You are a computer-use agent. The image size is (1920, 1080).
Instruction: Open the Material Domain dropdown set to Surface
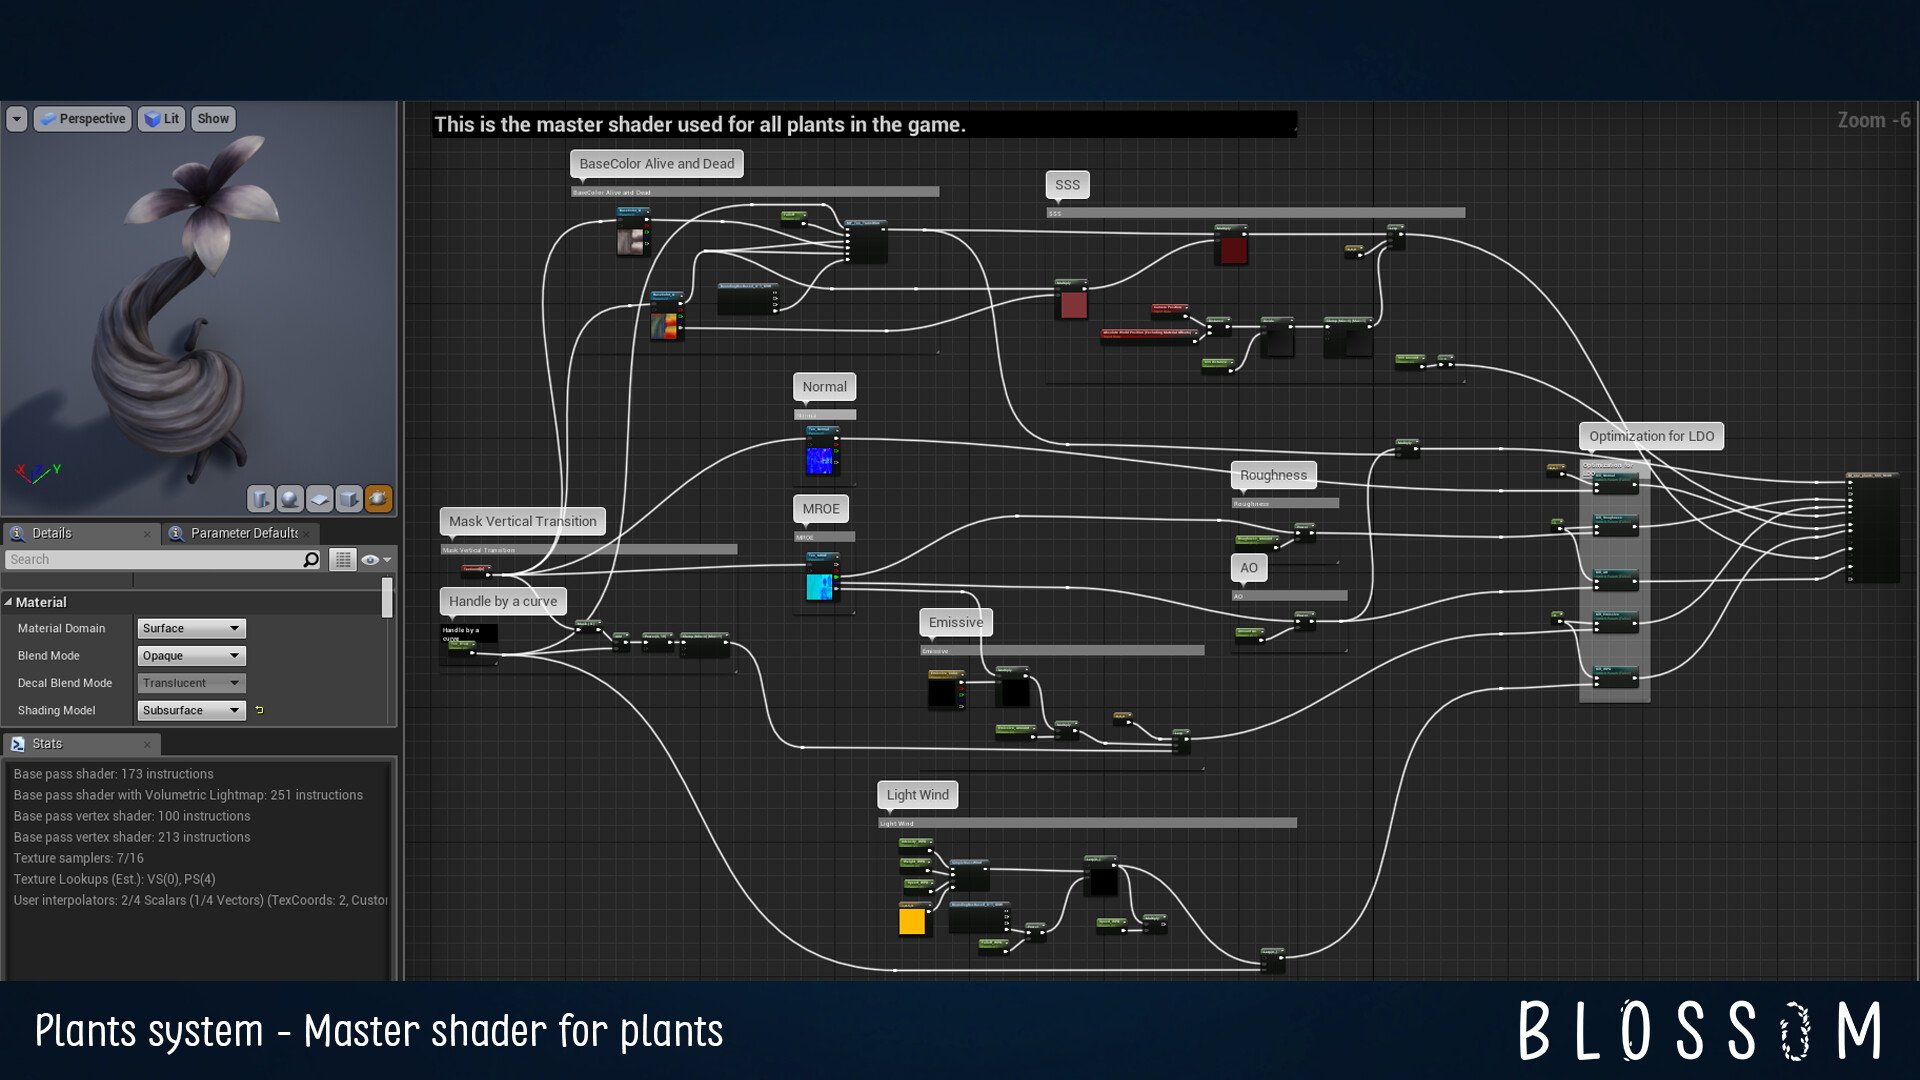click(x=190, y=628)
